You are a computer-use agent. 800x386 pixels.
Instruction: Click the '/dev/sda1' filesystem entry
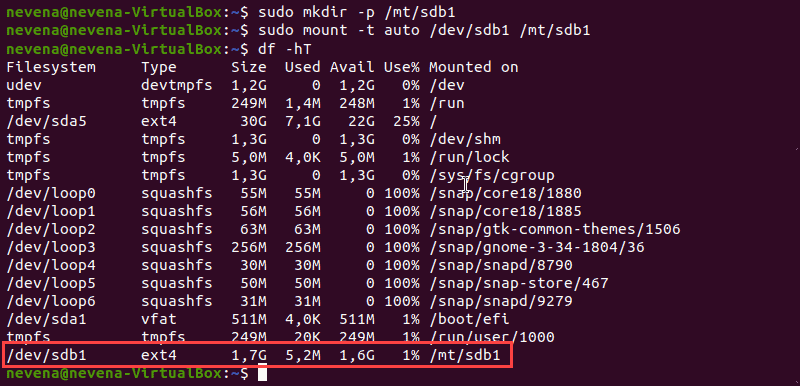pos(46,319)
